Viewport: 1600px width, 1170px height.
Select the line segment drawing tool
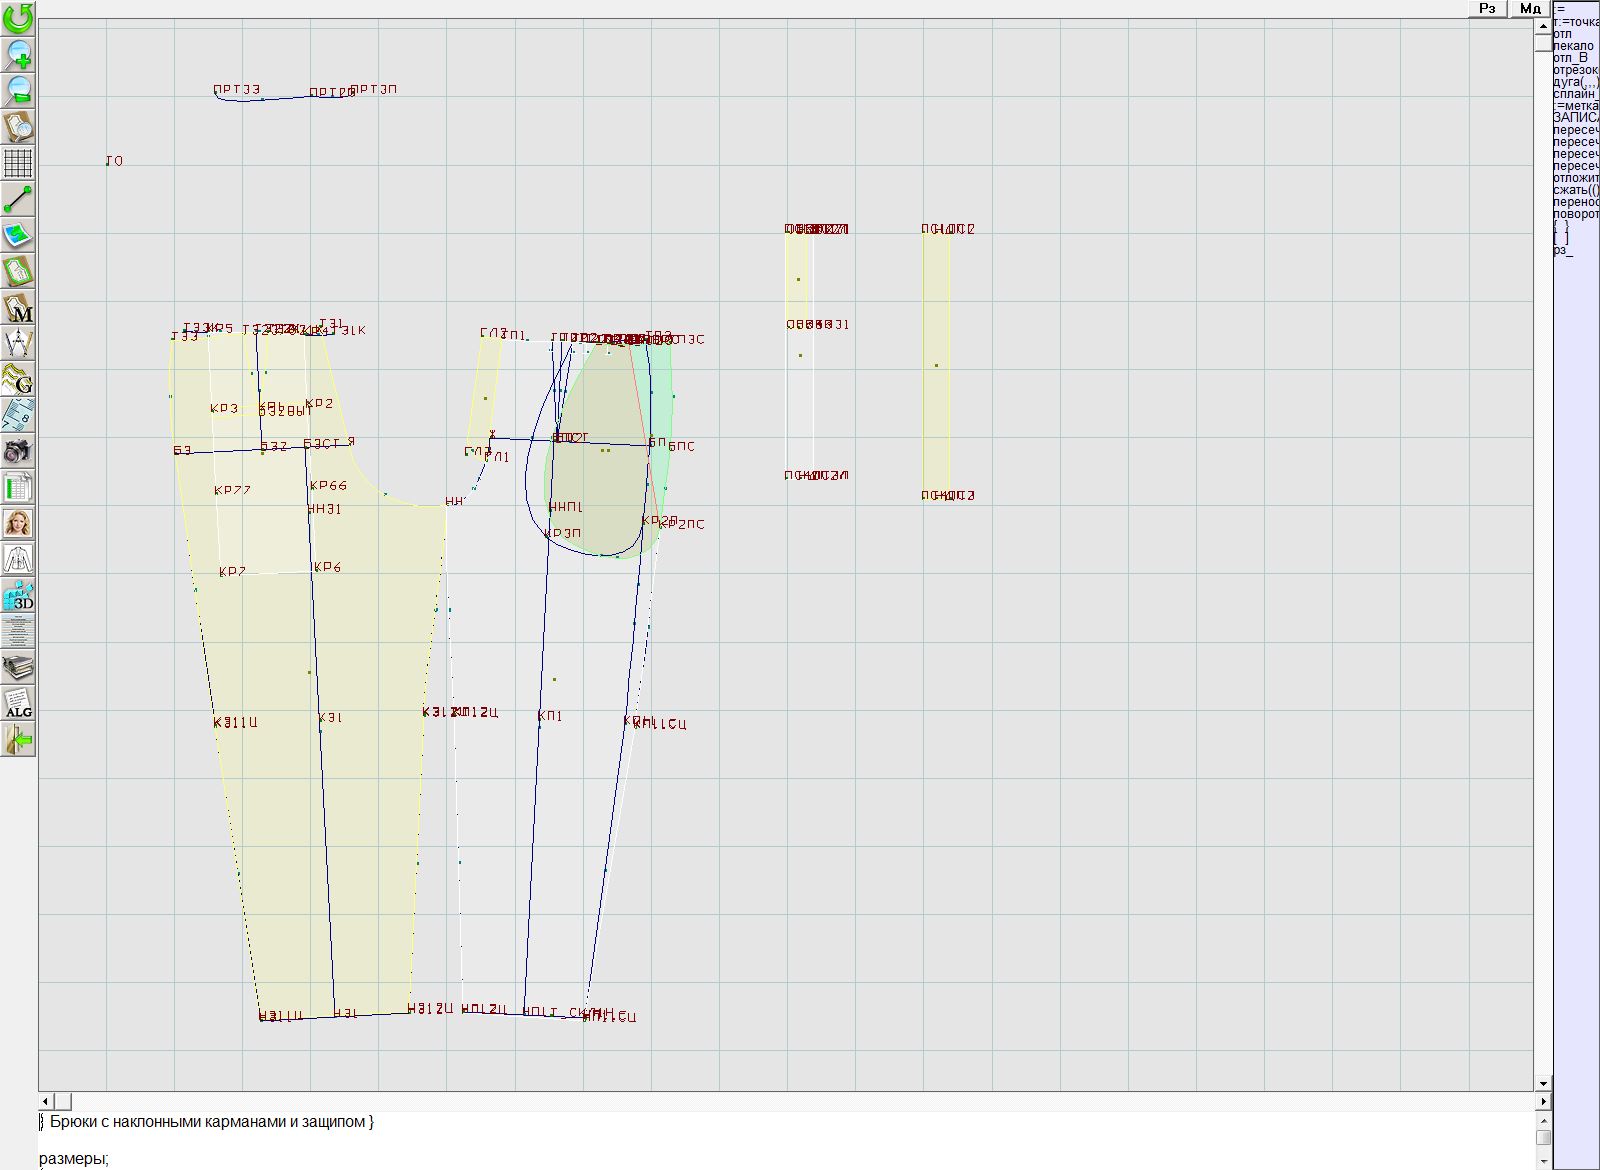point(18,199)
